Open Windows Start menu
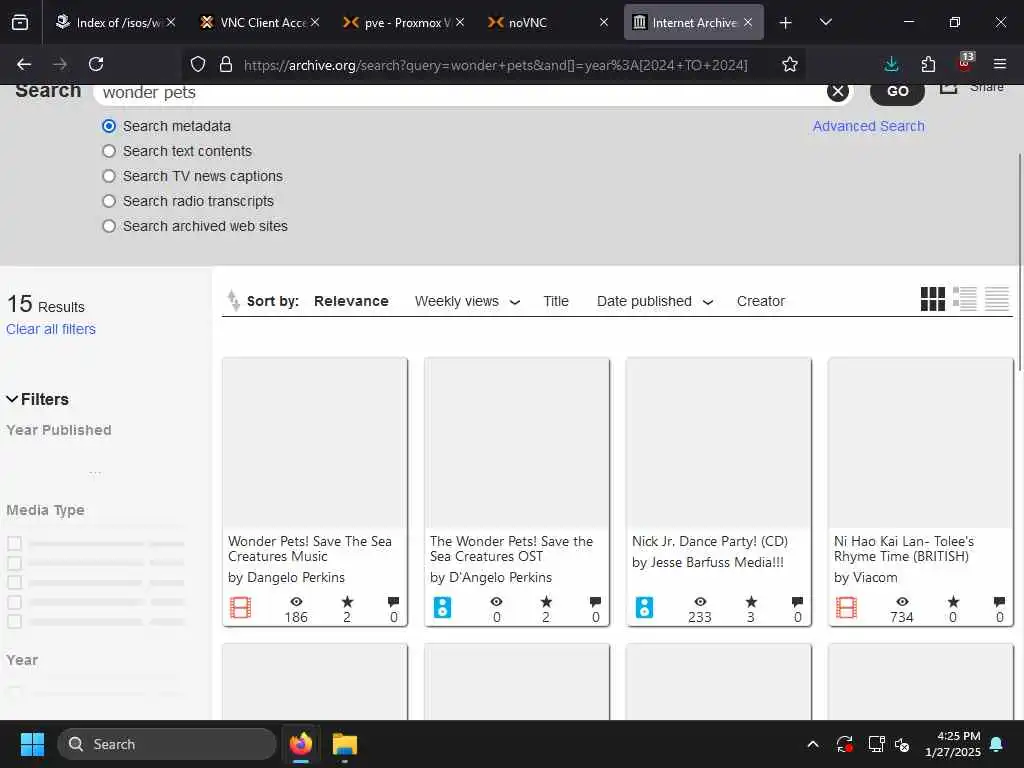The height and width of the screenshot is (768, 1024). click(32, 744)
